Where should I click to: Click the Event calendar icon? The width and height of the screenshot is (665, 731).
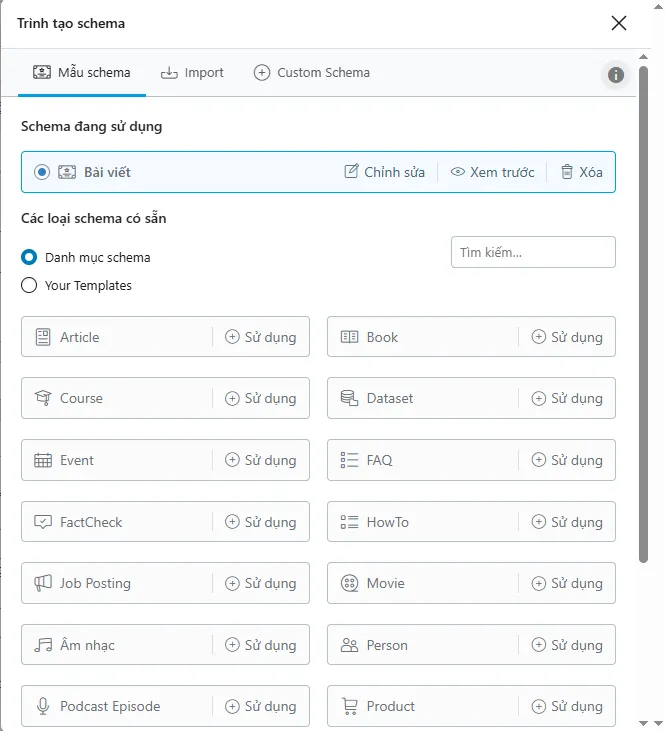[x=43, y=460]
